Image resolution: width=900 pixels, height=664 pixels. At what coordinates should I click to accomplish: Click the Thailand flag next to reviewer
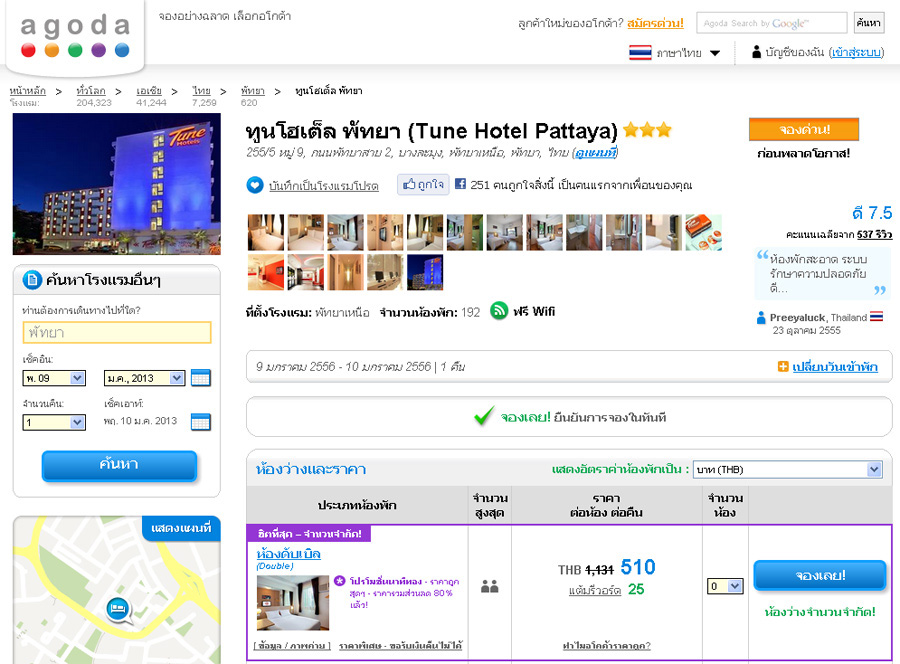click(876, 316)
